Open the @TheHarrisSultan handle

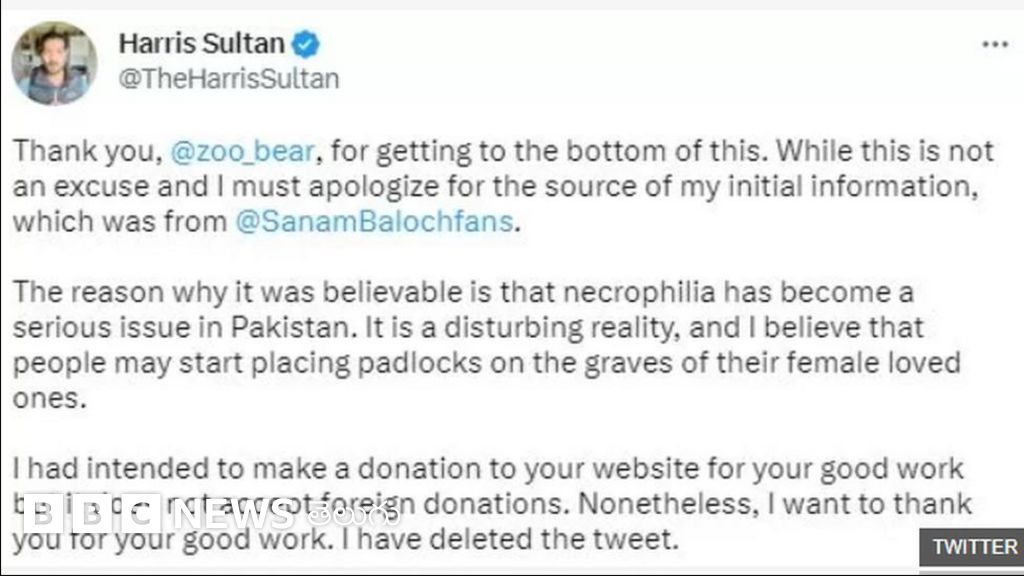(229, 80)
